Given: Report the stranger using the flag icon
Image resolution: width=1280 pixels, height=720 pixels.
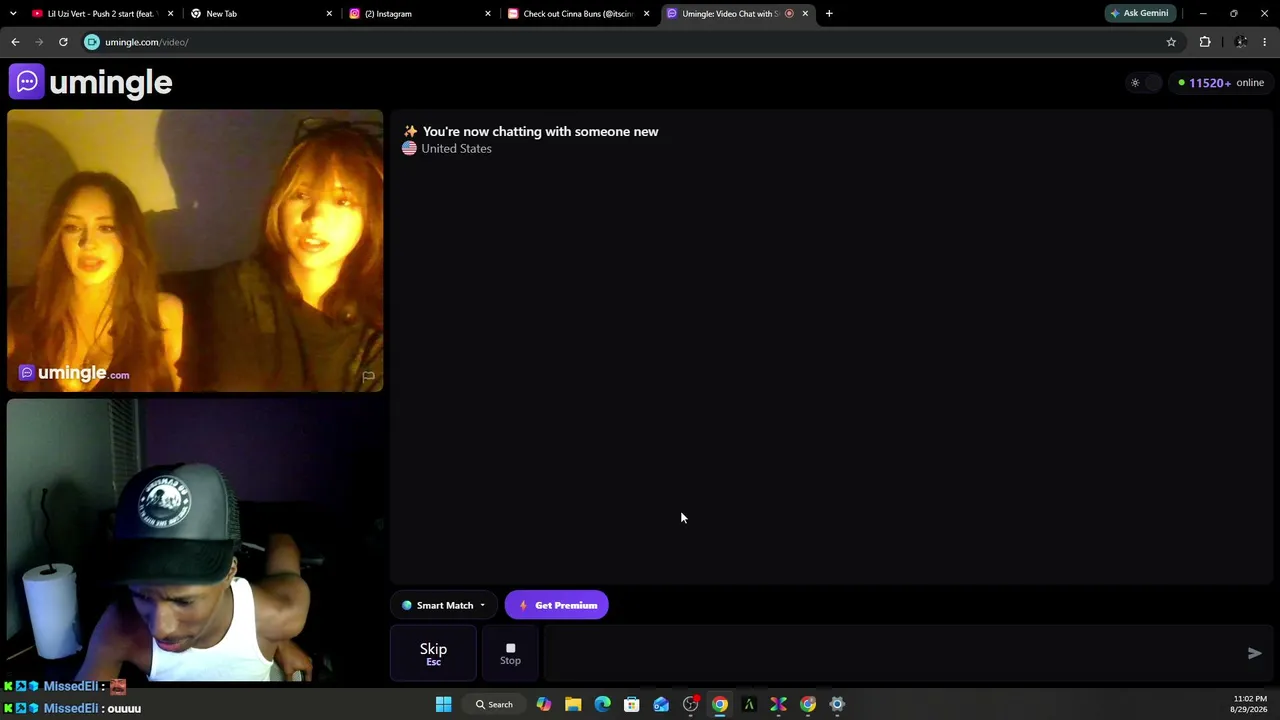Looking at the screenshot, I should 368,376.
